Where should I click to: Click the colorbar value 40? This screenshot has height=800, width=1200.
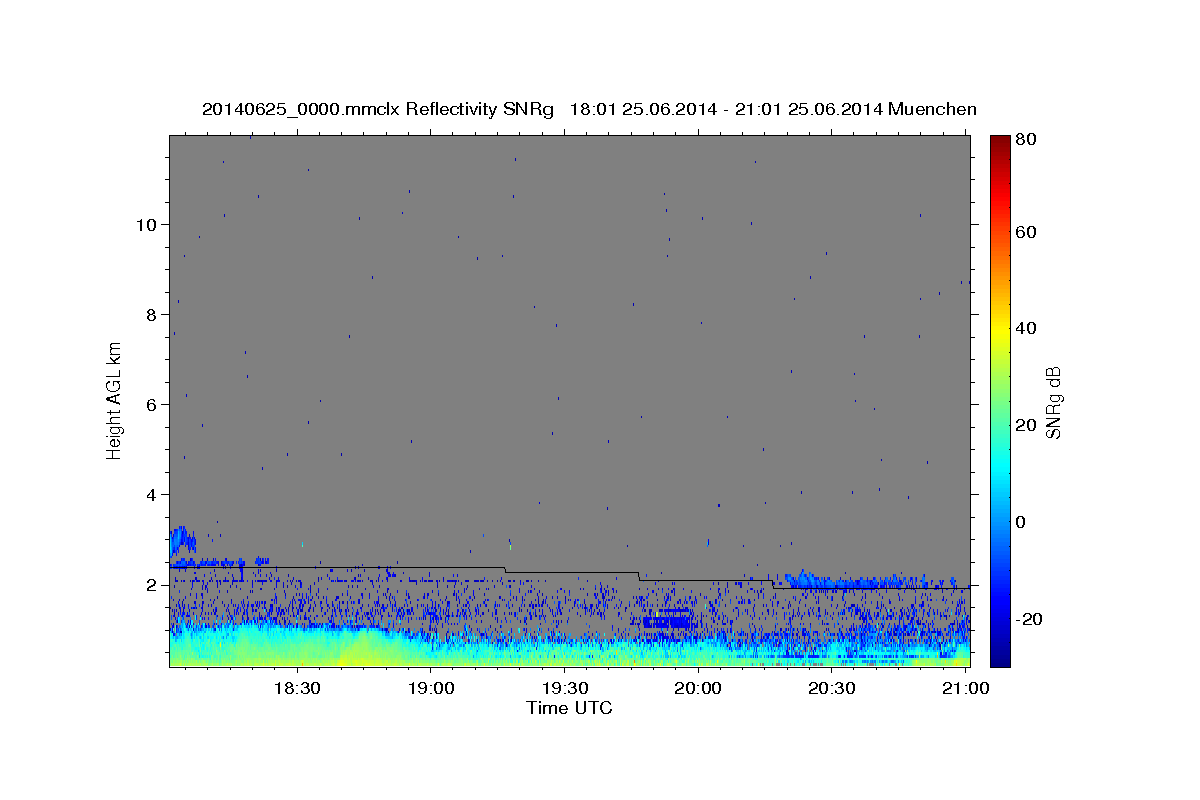[x=1028, y=328]
